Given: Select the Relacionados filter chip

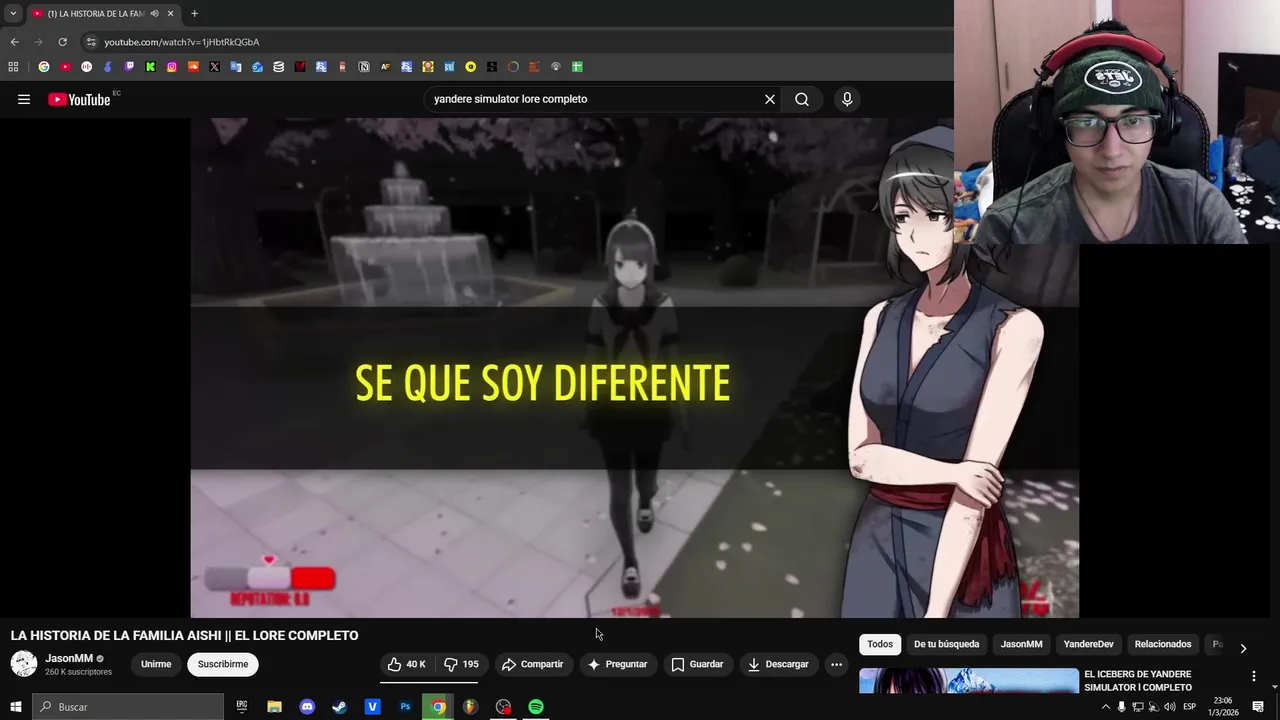Looking at the screenshot, I should point(1163,644).
